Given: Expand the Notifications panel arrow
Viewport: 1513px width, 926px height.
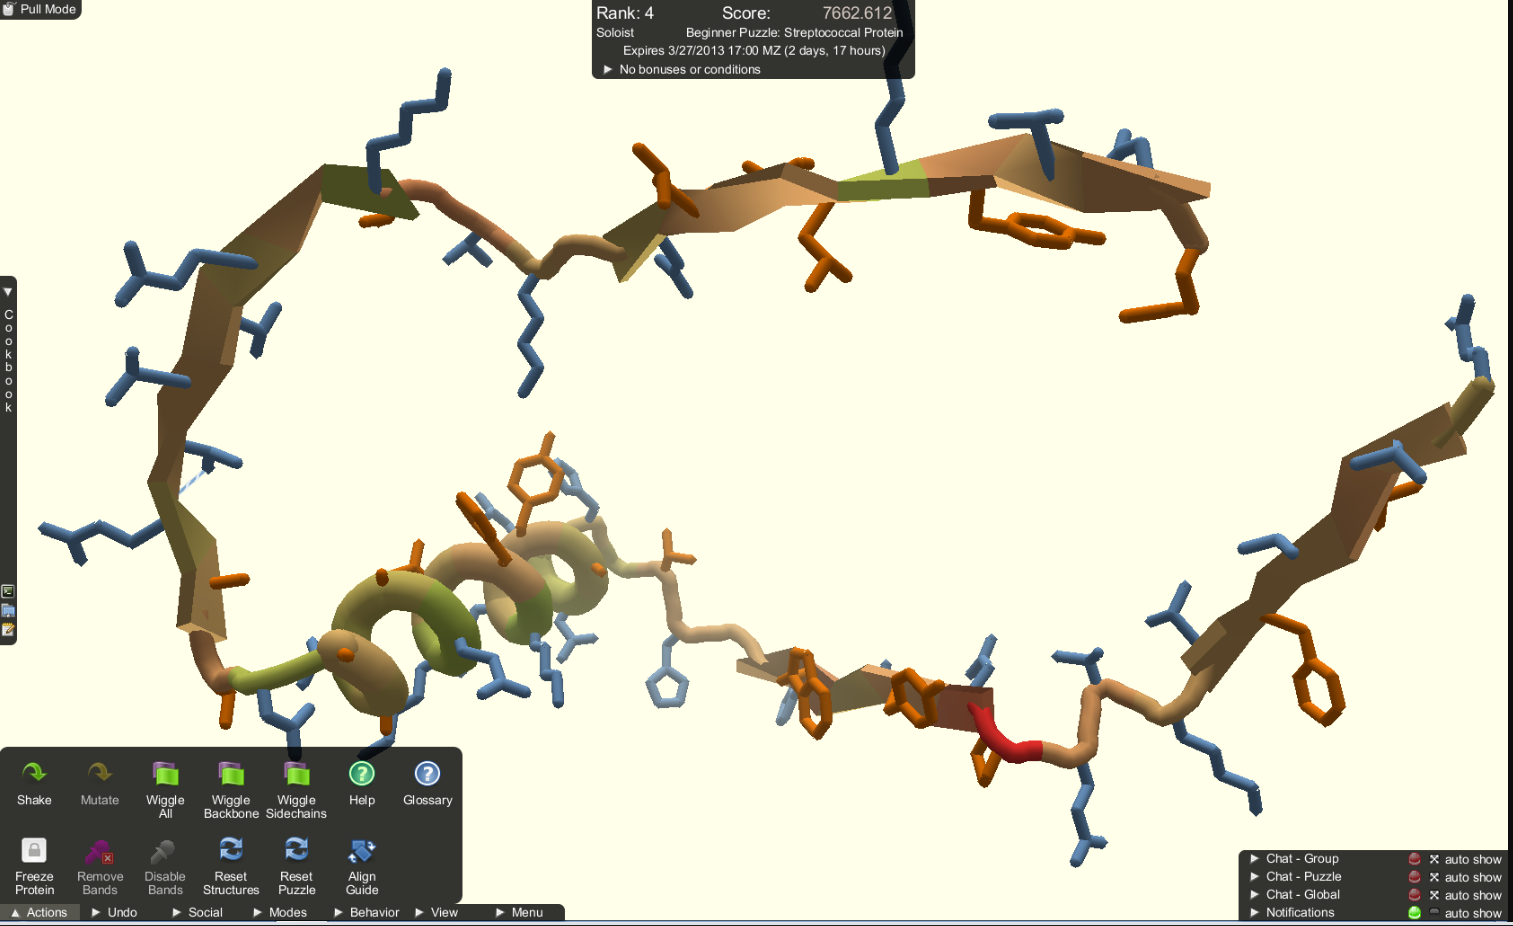Looking at the screenshot, I should pos(1254,913).
